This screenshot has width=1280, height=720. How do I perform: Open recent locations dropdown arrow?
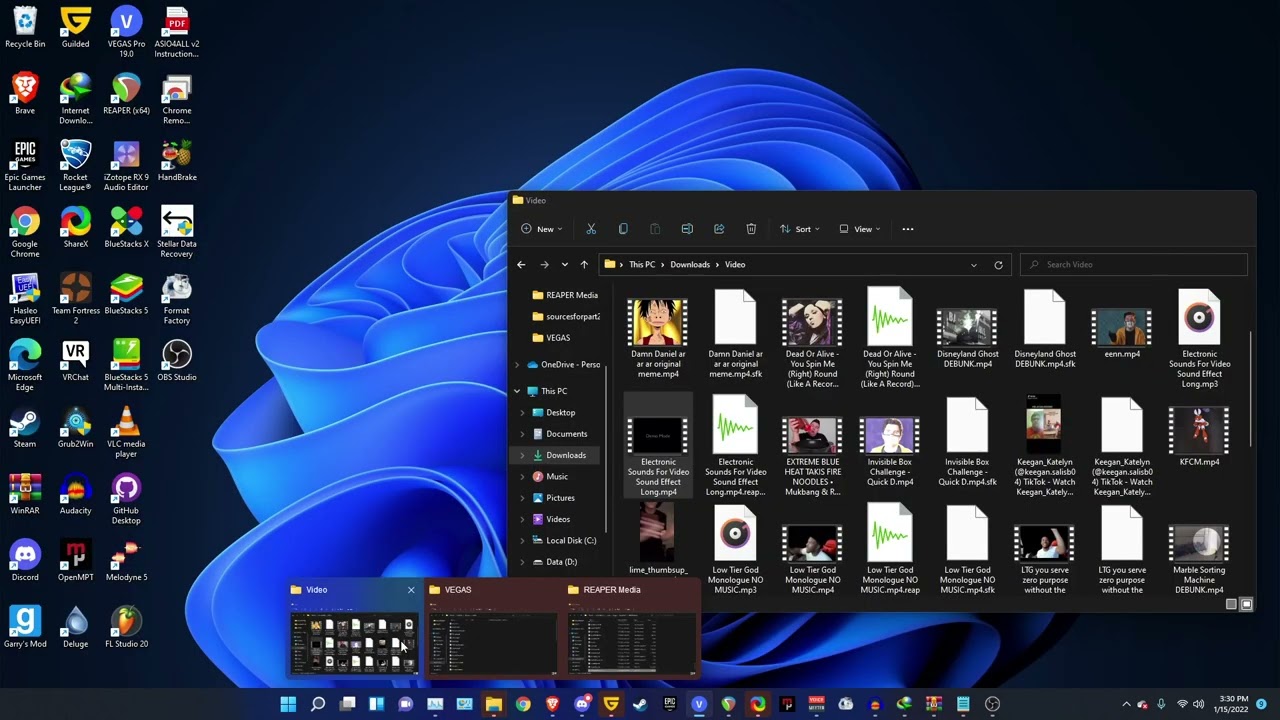(565, 265)
